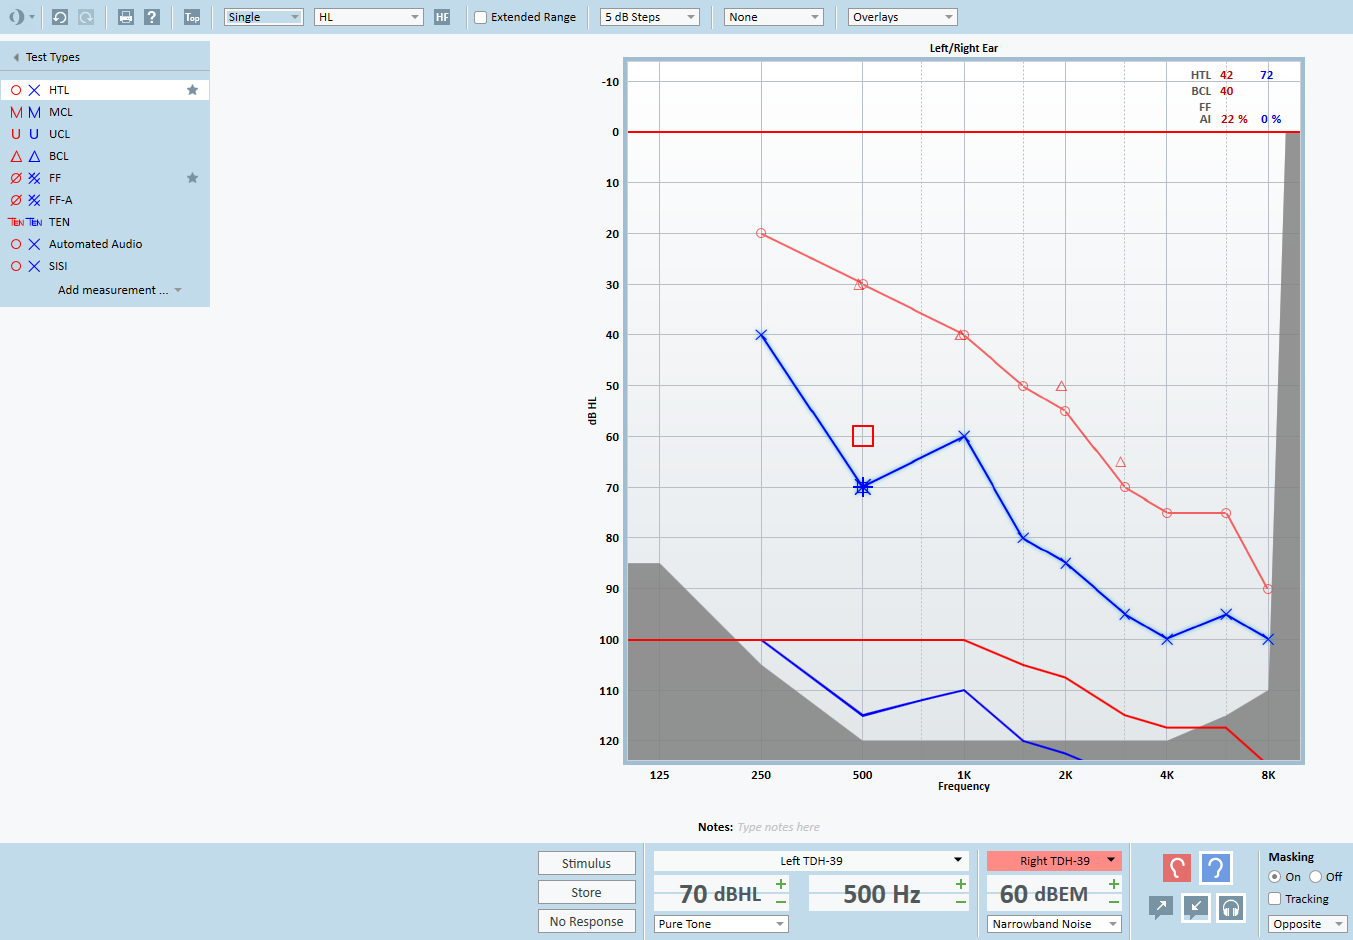Viewport: 1353px width, 940px height.
Task: Click the talk forward speech bubble icon
Action: (1160, 907)
